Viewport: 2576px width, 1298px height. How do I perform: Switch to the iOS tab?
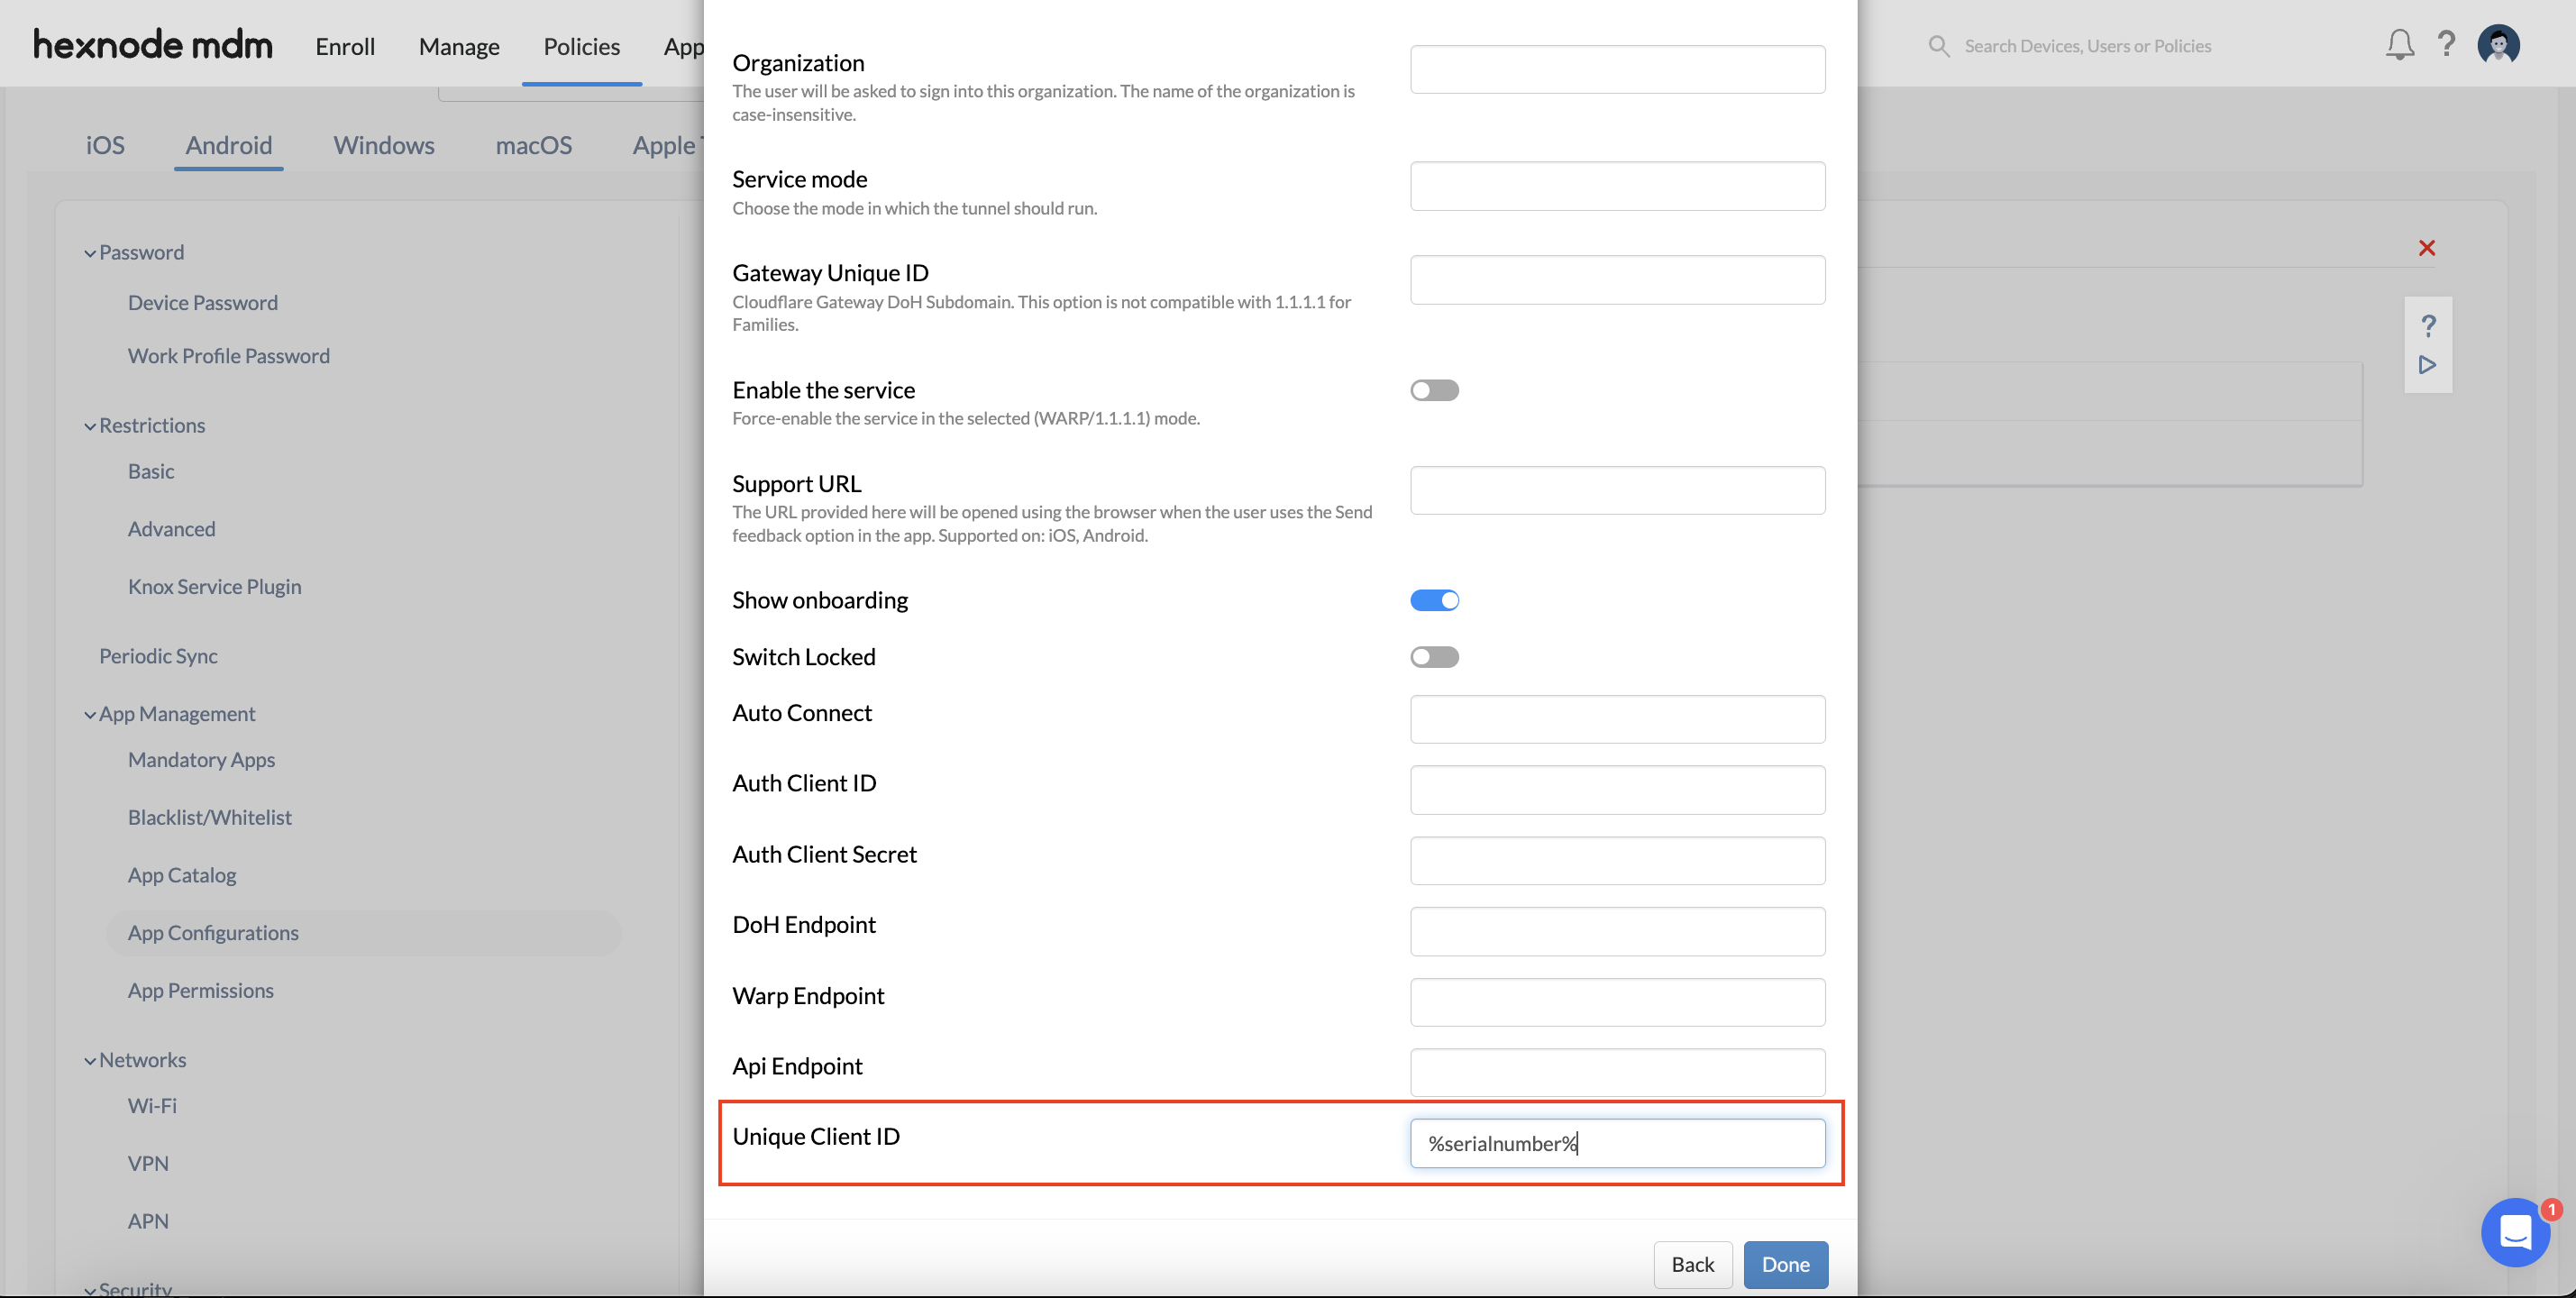(105, 145)
